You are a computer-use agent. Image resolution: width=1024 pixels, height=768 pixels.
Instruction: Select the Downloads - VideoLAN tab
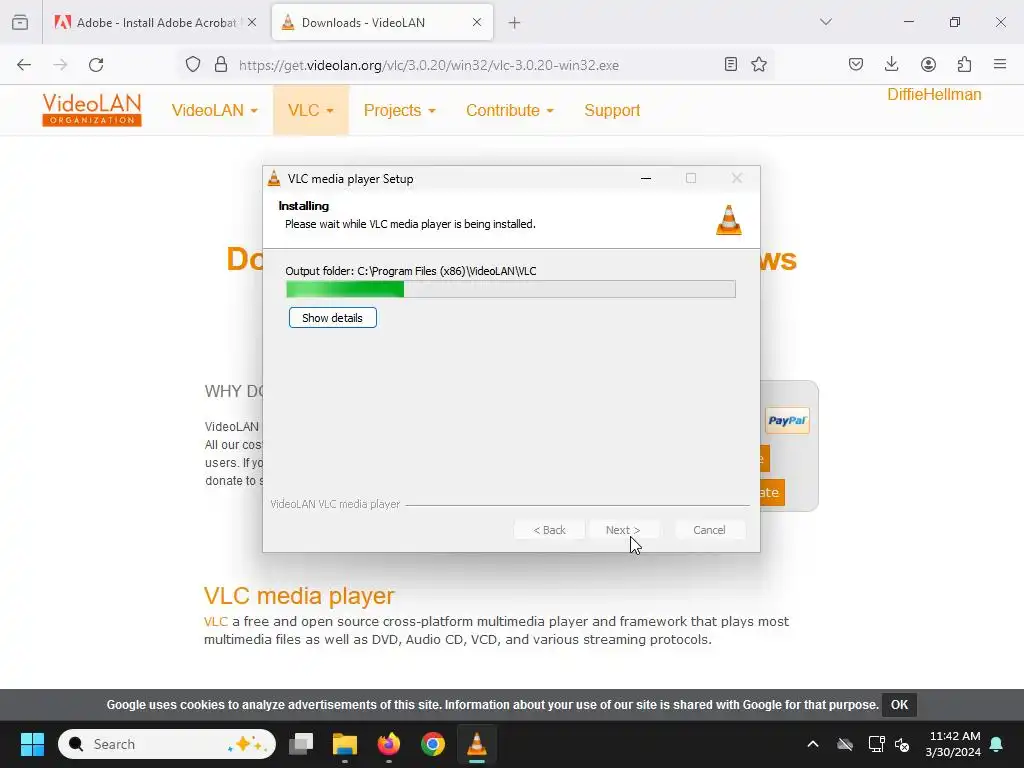(382, 22)
